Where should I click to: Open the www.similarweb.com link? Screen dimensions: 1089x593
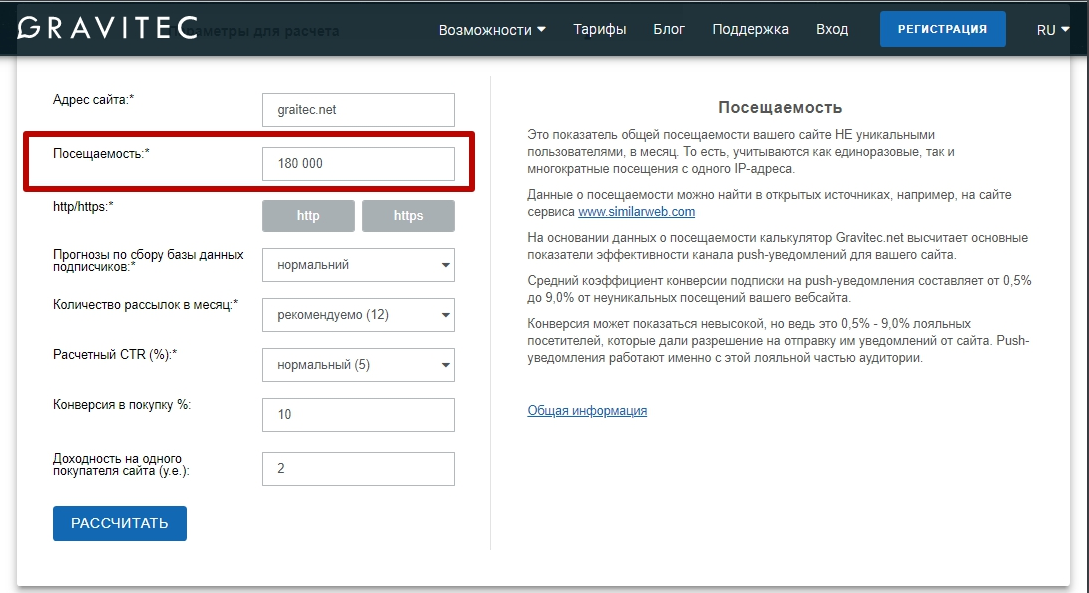(x=636, y=212)
